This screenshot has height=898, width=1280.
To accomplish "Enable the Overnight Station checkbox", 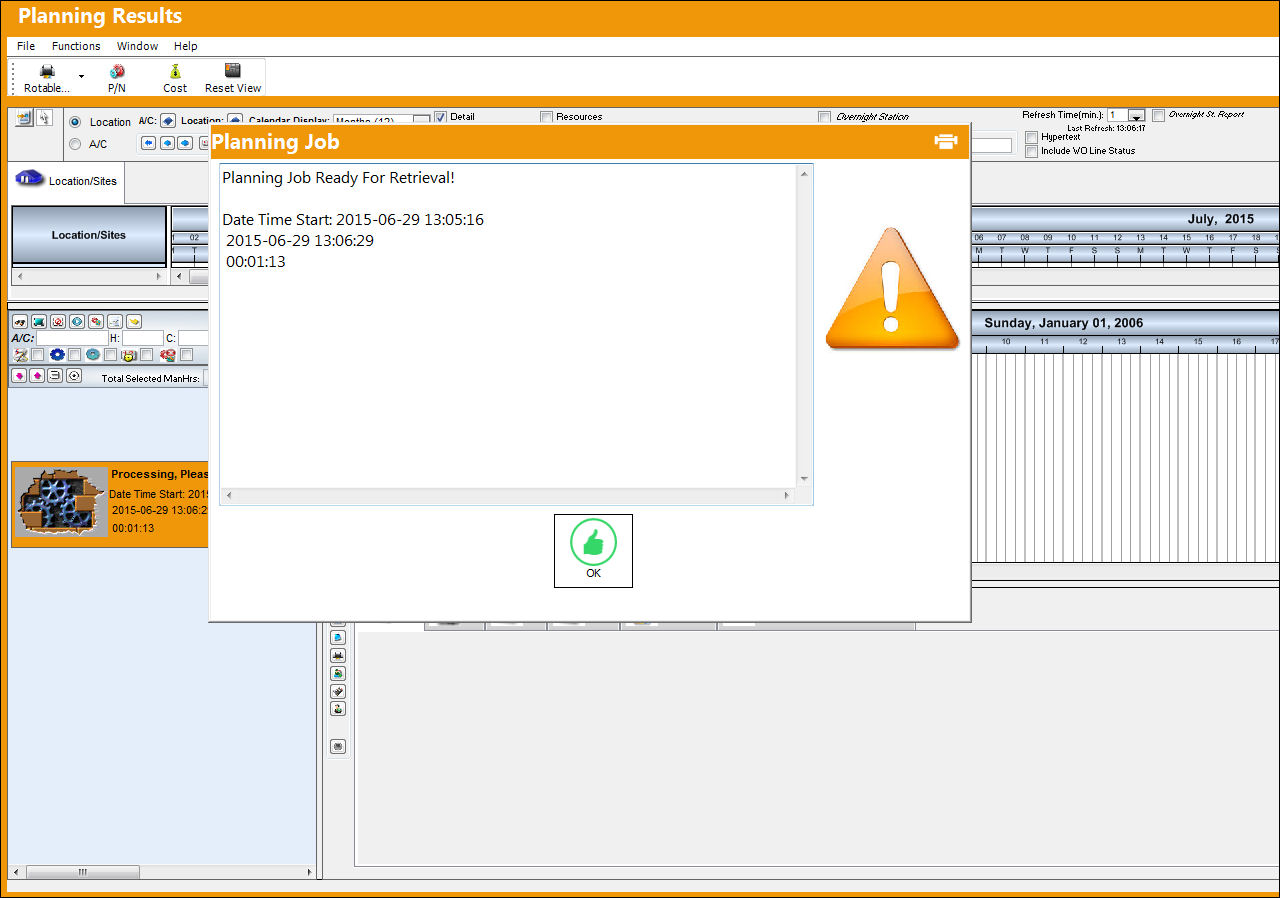I will click(x=824, y=117).
